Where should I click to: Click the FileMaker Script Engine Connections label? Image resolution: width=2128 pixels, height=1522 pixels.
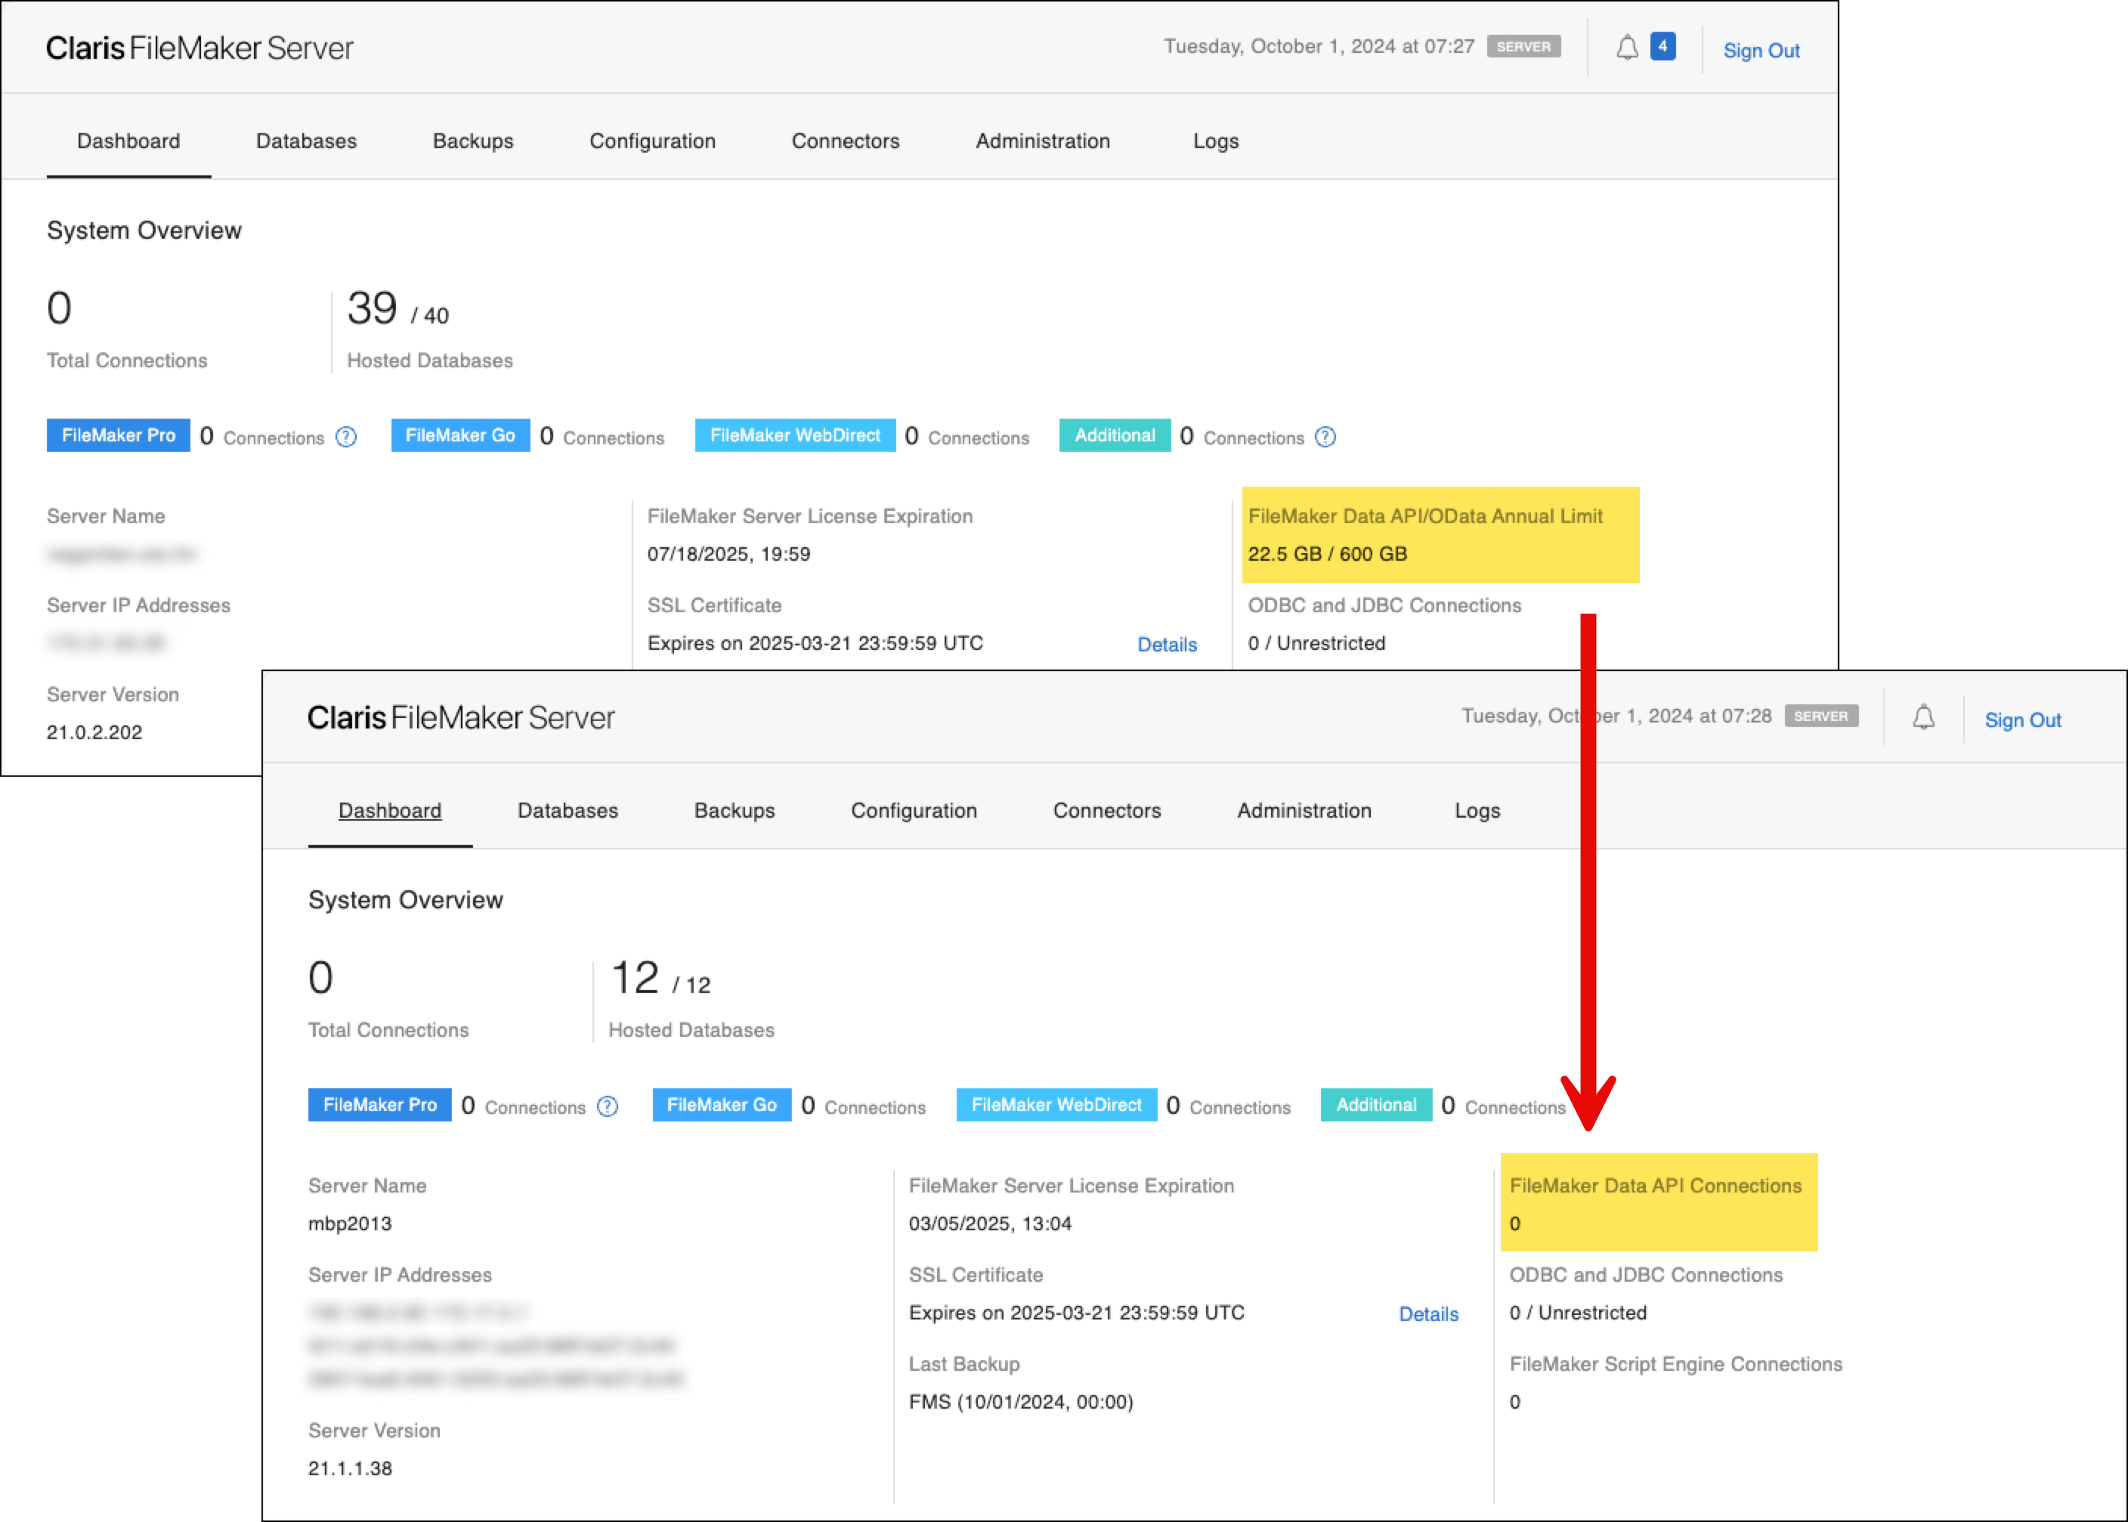[1676, 1364]
